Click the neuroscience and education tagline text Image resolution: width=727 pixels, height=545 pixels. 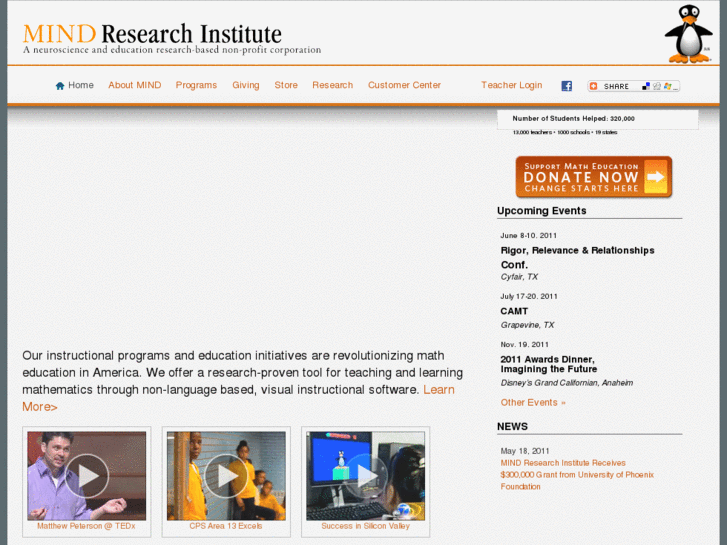pyautogui.click(x=172, y=50)
